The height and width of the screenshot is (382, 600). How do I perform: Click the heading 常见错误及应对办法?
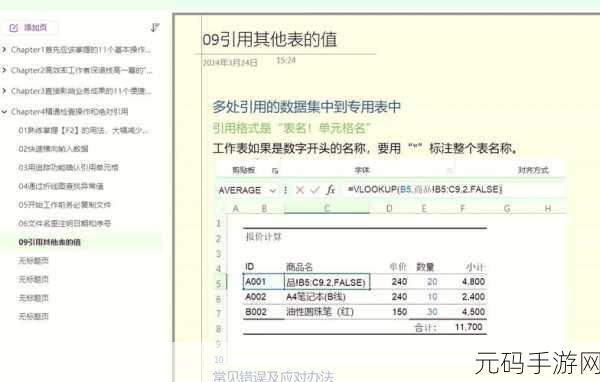pos(274,376)
